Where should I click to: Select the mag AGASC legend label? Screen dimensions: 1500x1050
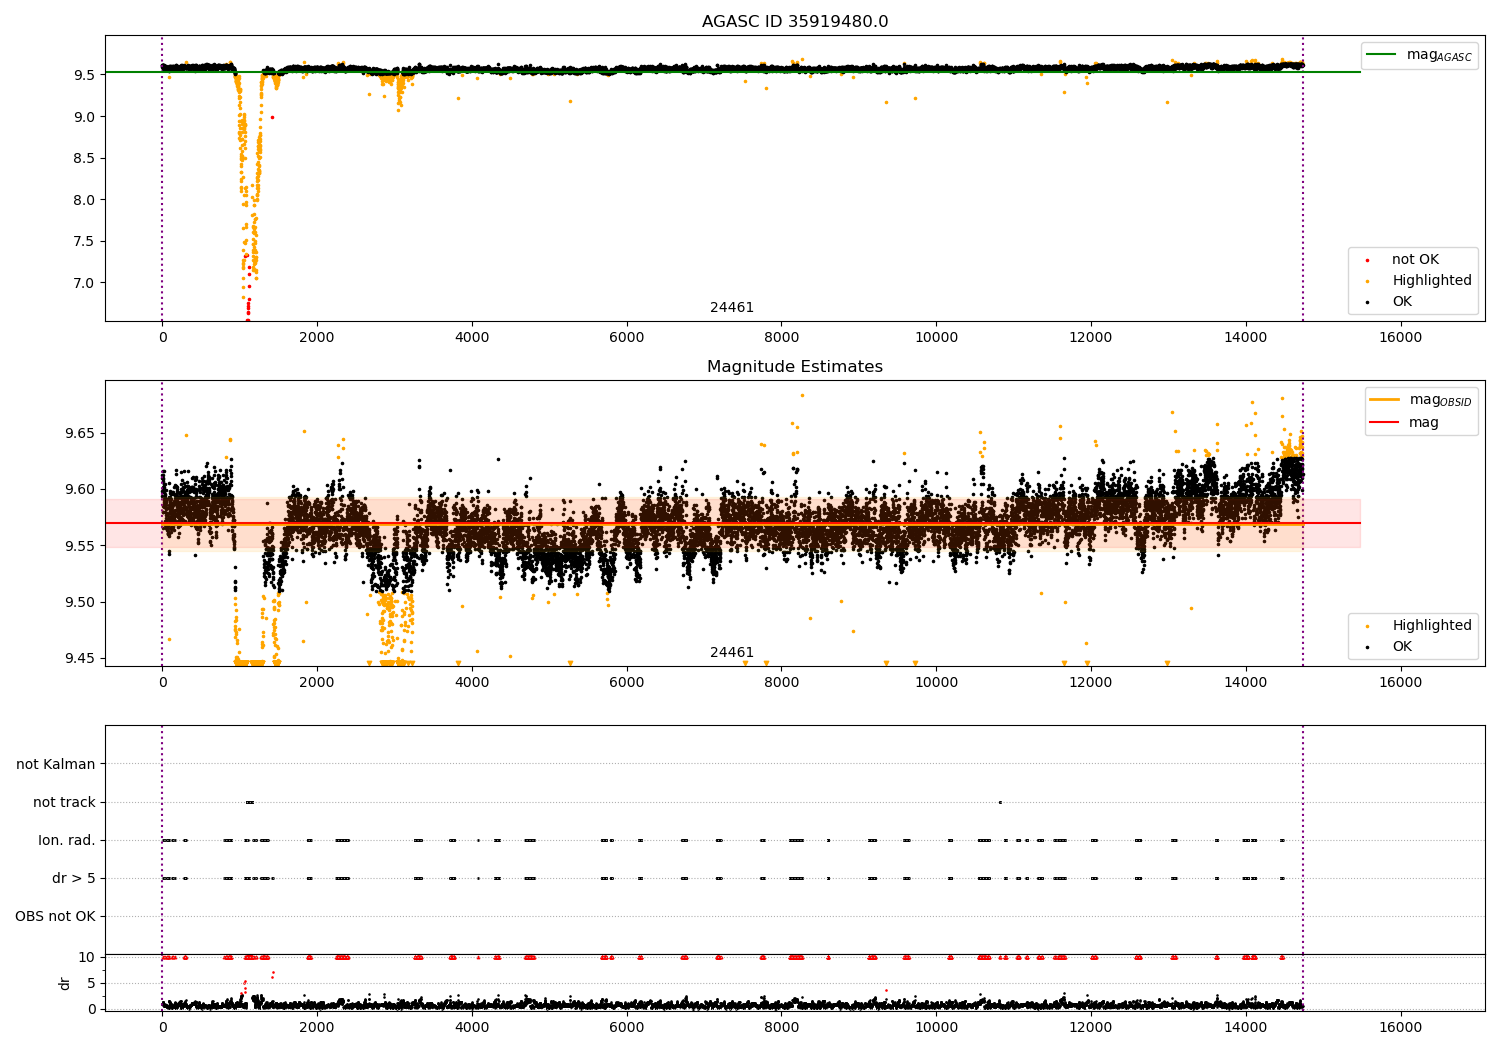pos(1439,55)
